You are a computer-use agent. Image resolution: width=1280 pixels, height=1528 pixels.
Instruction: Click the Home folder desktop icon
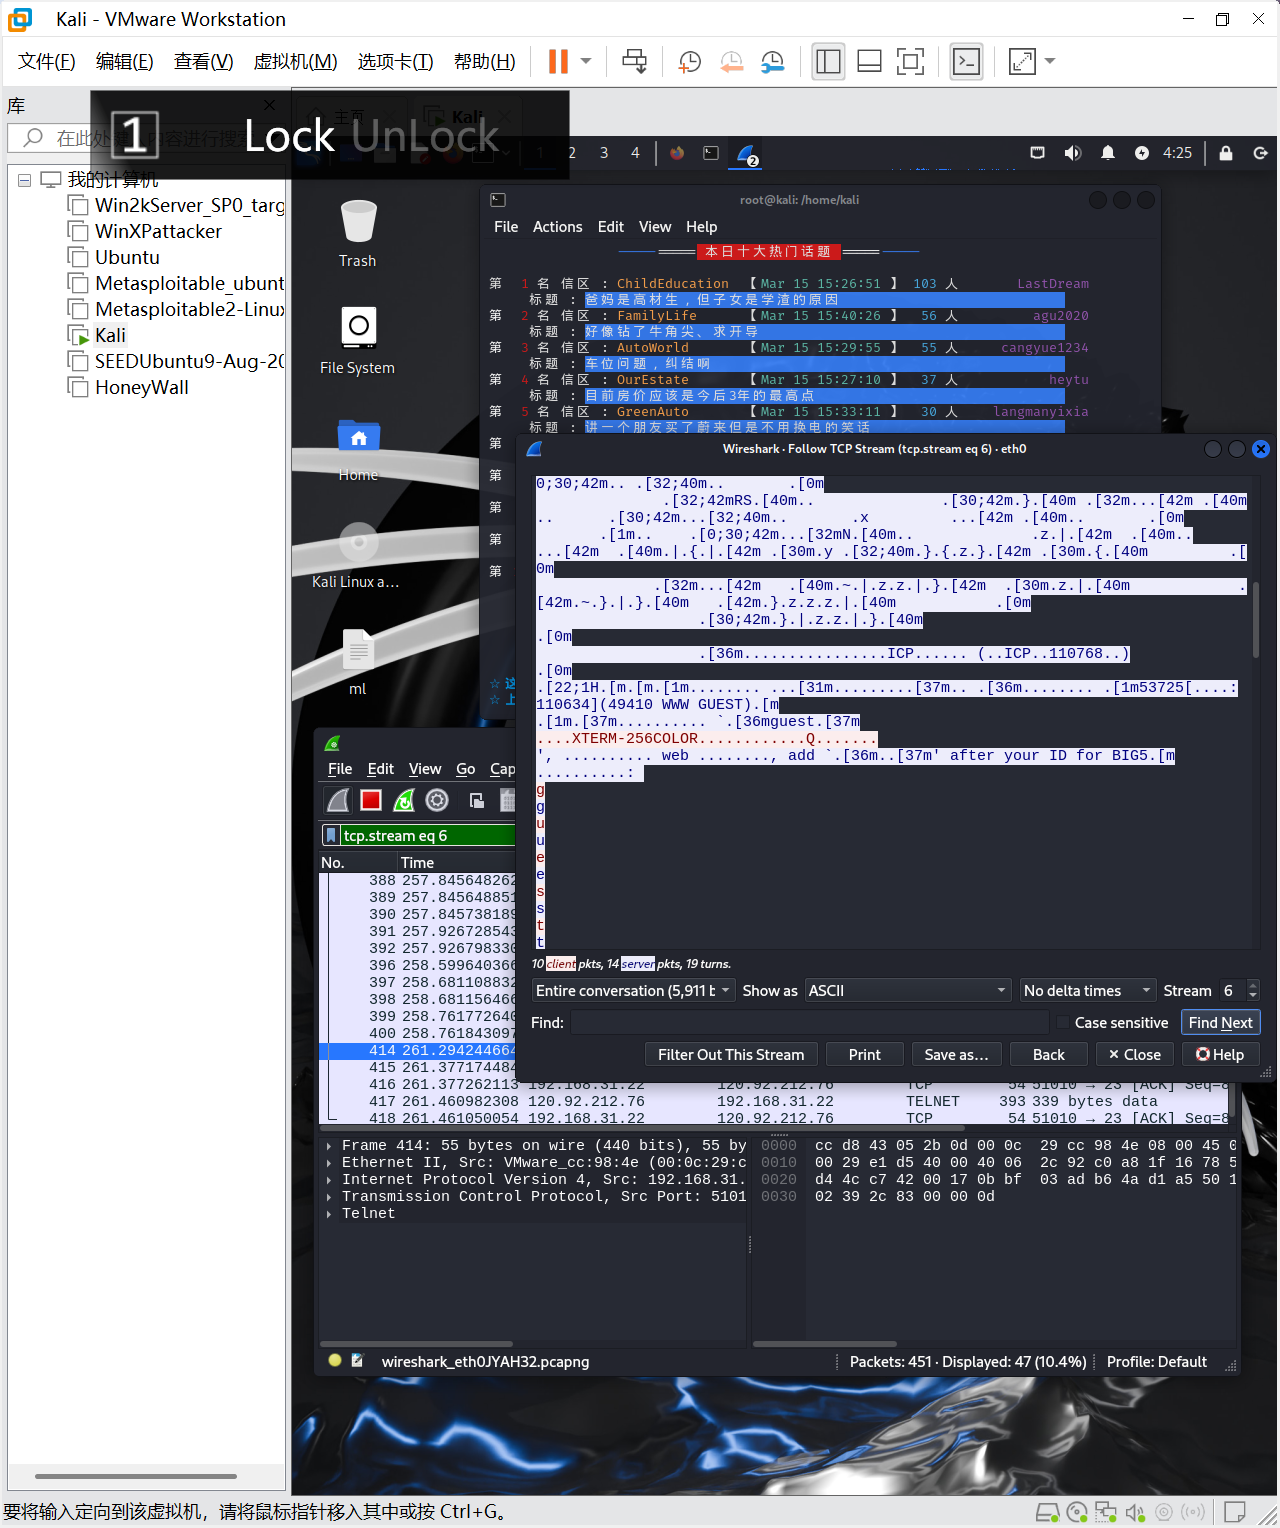[358, 449]
